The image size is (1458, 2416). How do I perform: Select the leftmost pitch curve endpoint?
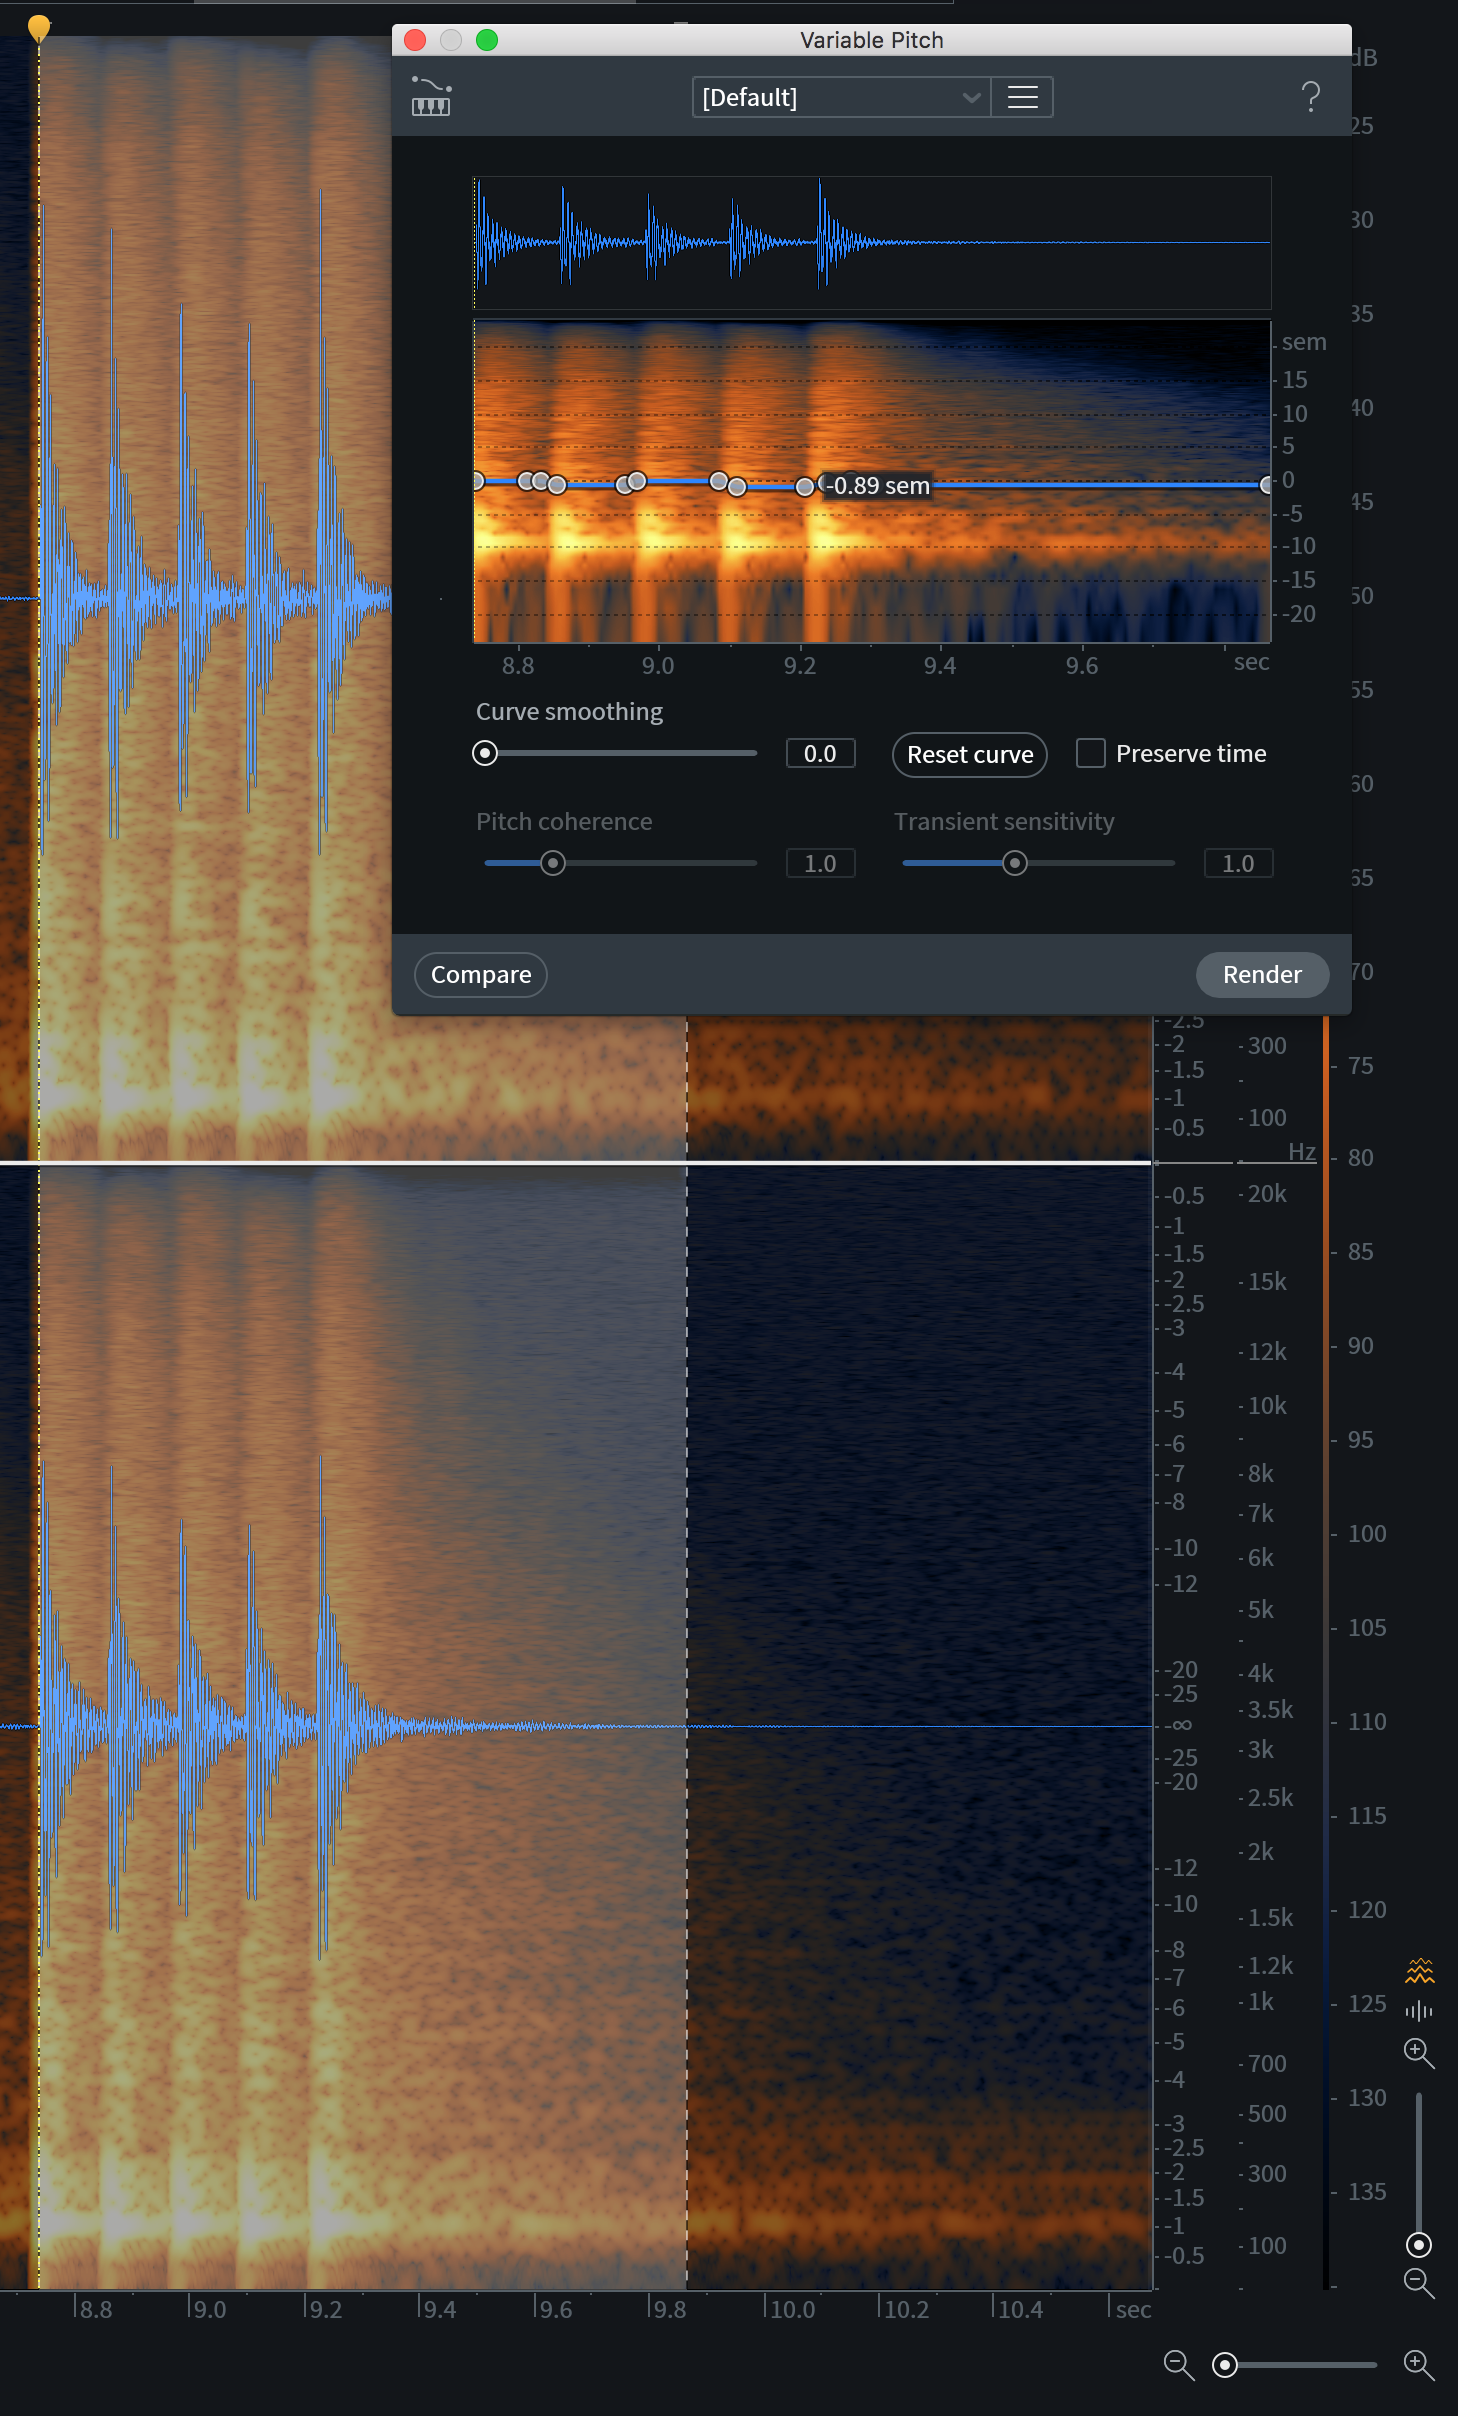pos(478,482)
